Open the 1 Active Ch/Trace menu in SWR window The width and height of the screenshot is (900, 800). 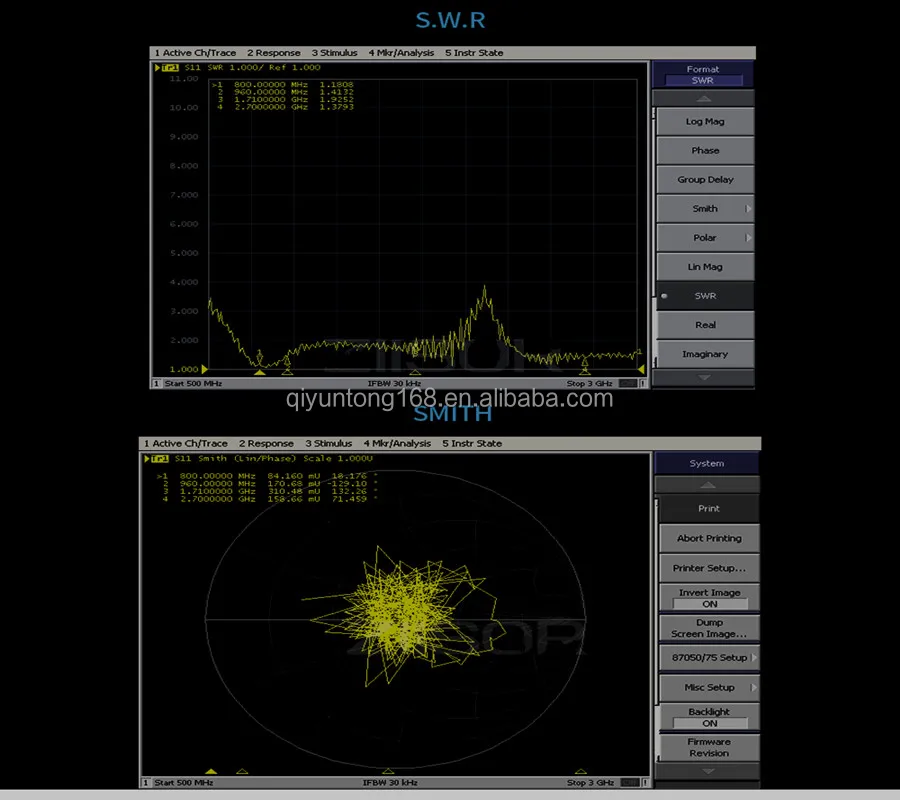[195, 53]
